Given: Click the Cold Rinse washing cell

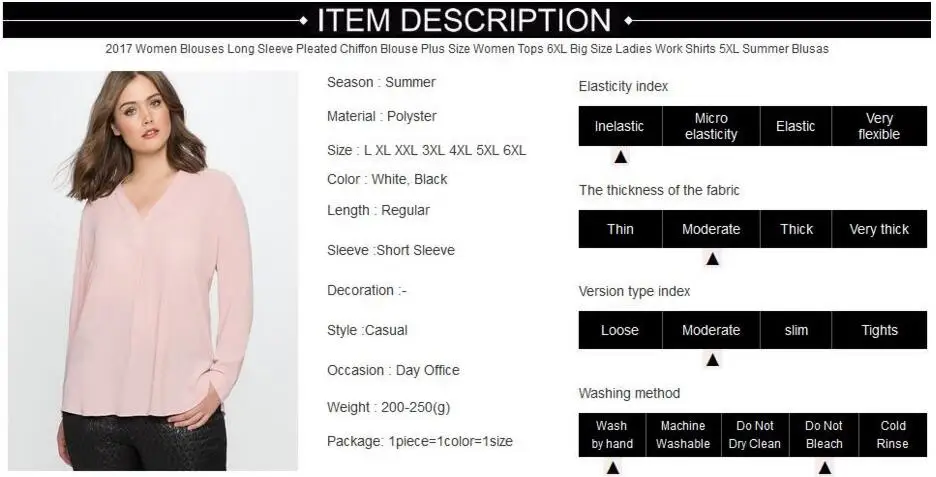Looking at the screenshot, I should point(893,435).
